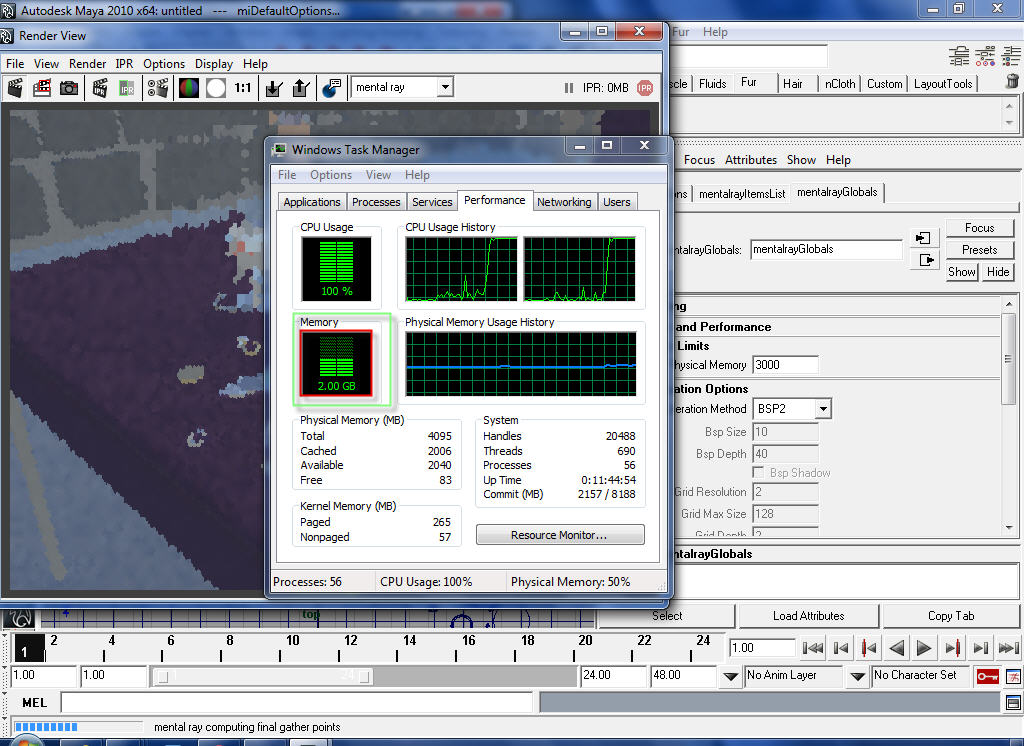
Task: Click the Presets button
Action: 980,250
